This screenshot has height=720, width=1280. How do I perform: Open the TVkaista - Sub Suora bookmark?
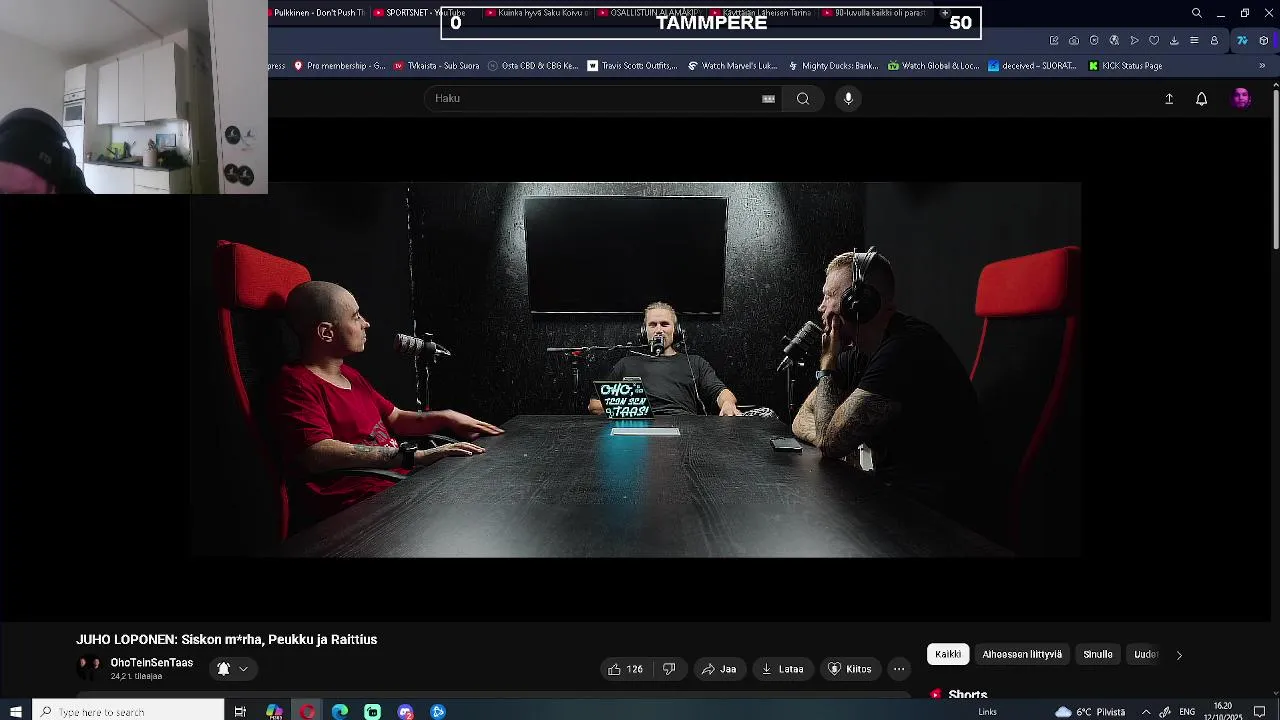point(436,66)
